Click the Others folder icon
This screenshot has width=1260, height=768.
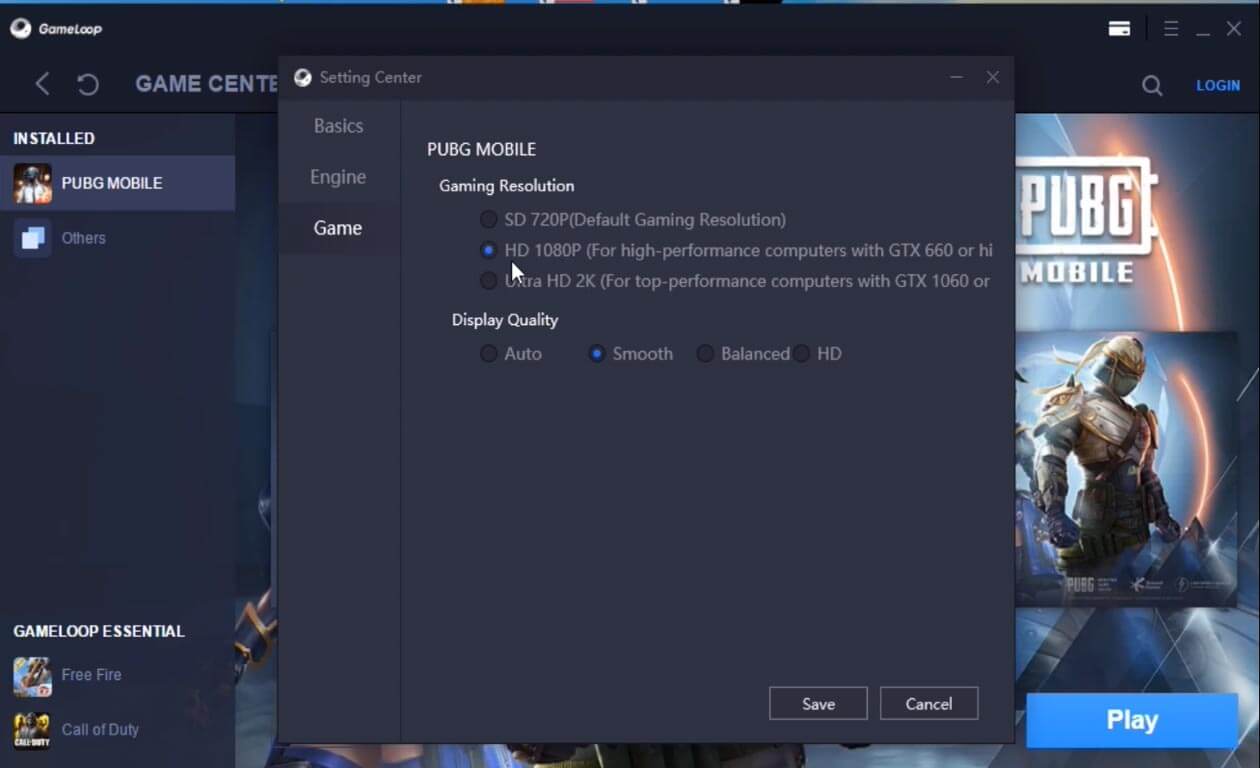coord(32,238)
